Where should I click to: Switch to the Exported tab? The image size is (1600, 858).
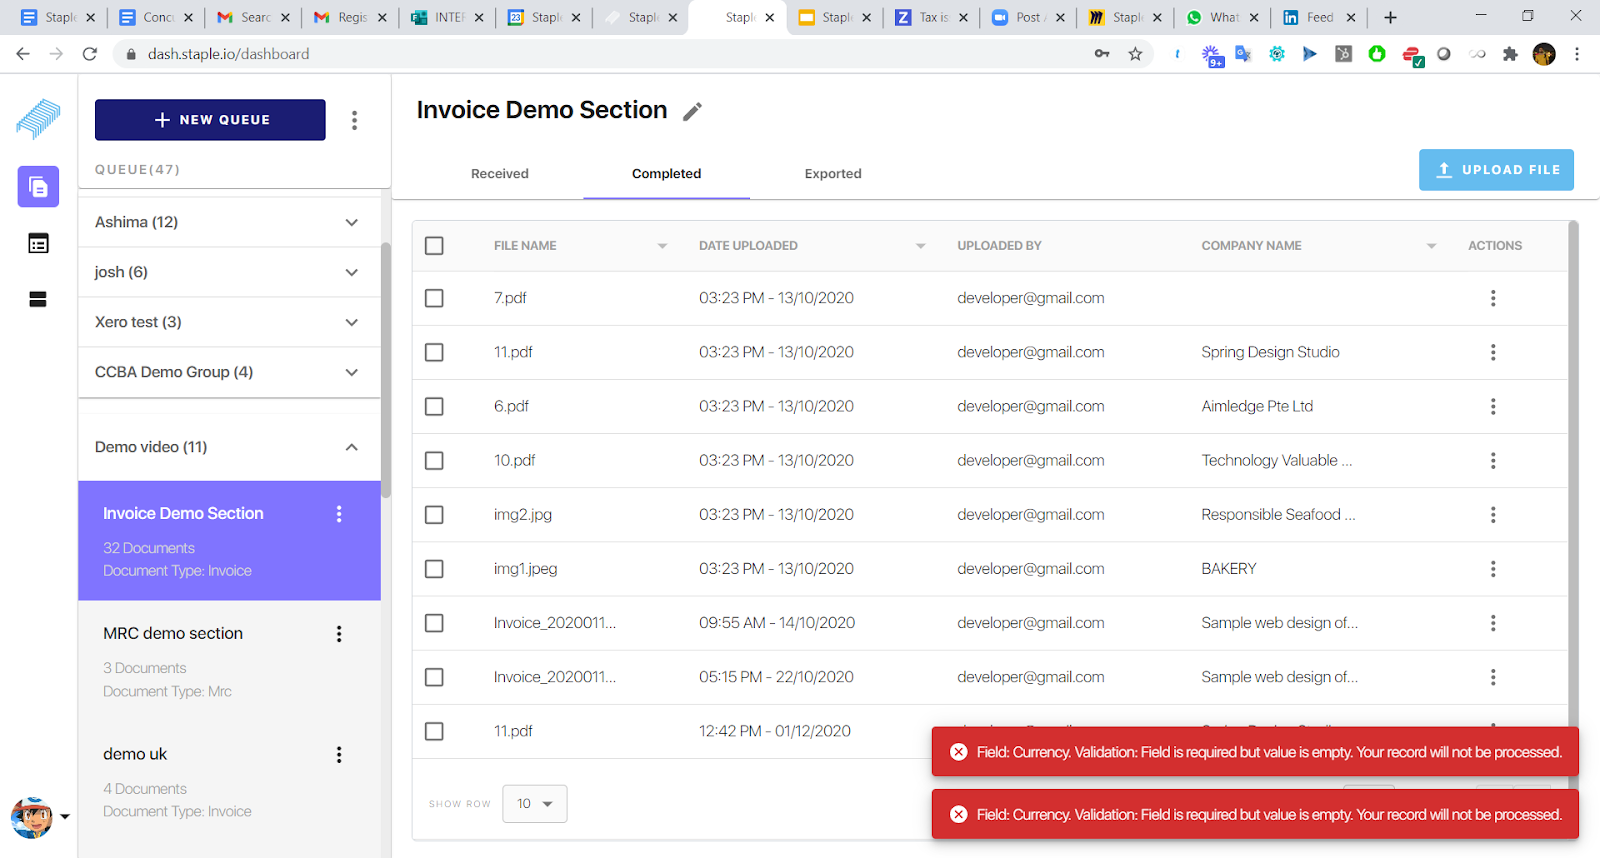(x=833, y=174)
